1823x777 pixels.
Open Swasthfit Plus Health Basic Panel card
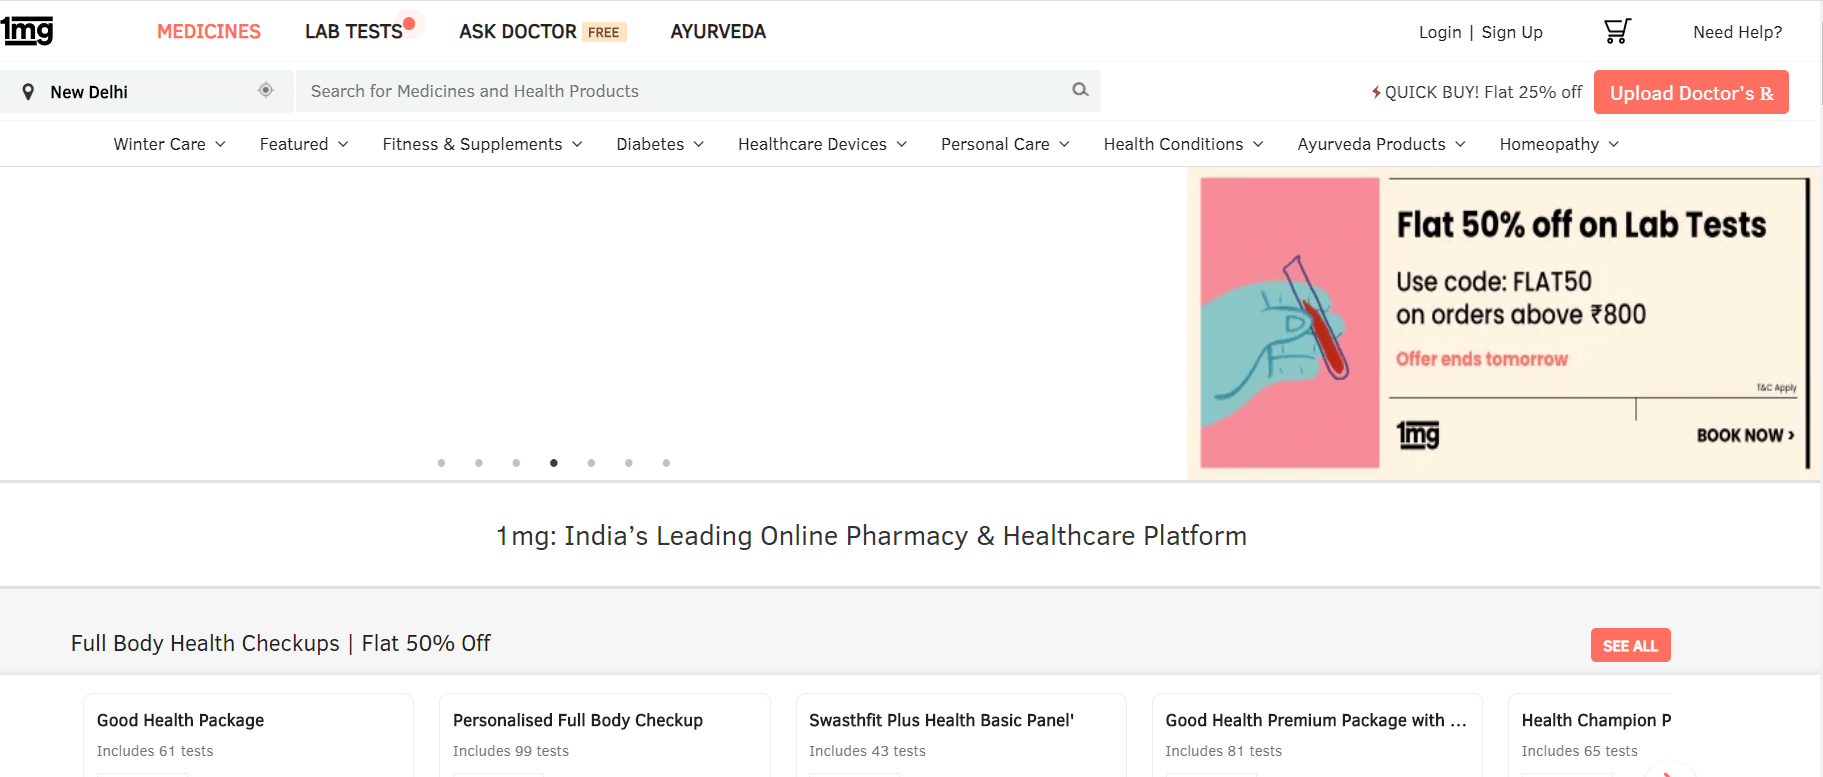point(960,735)
